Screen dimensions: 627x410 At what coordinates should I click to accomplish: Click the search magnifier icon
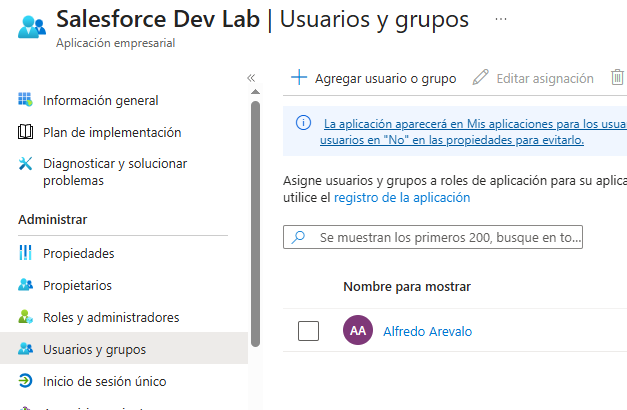pyautogui.click(x=298, y=237)
